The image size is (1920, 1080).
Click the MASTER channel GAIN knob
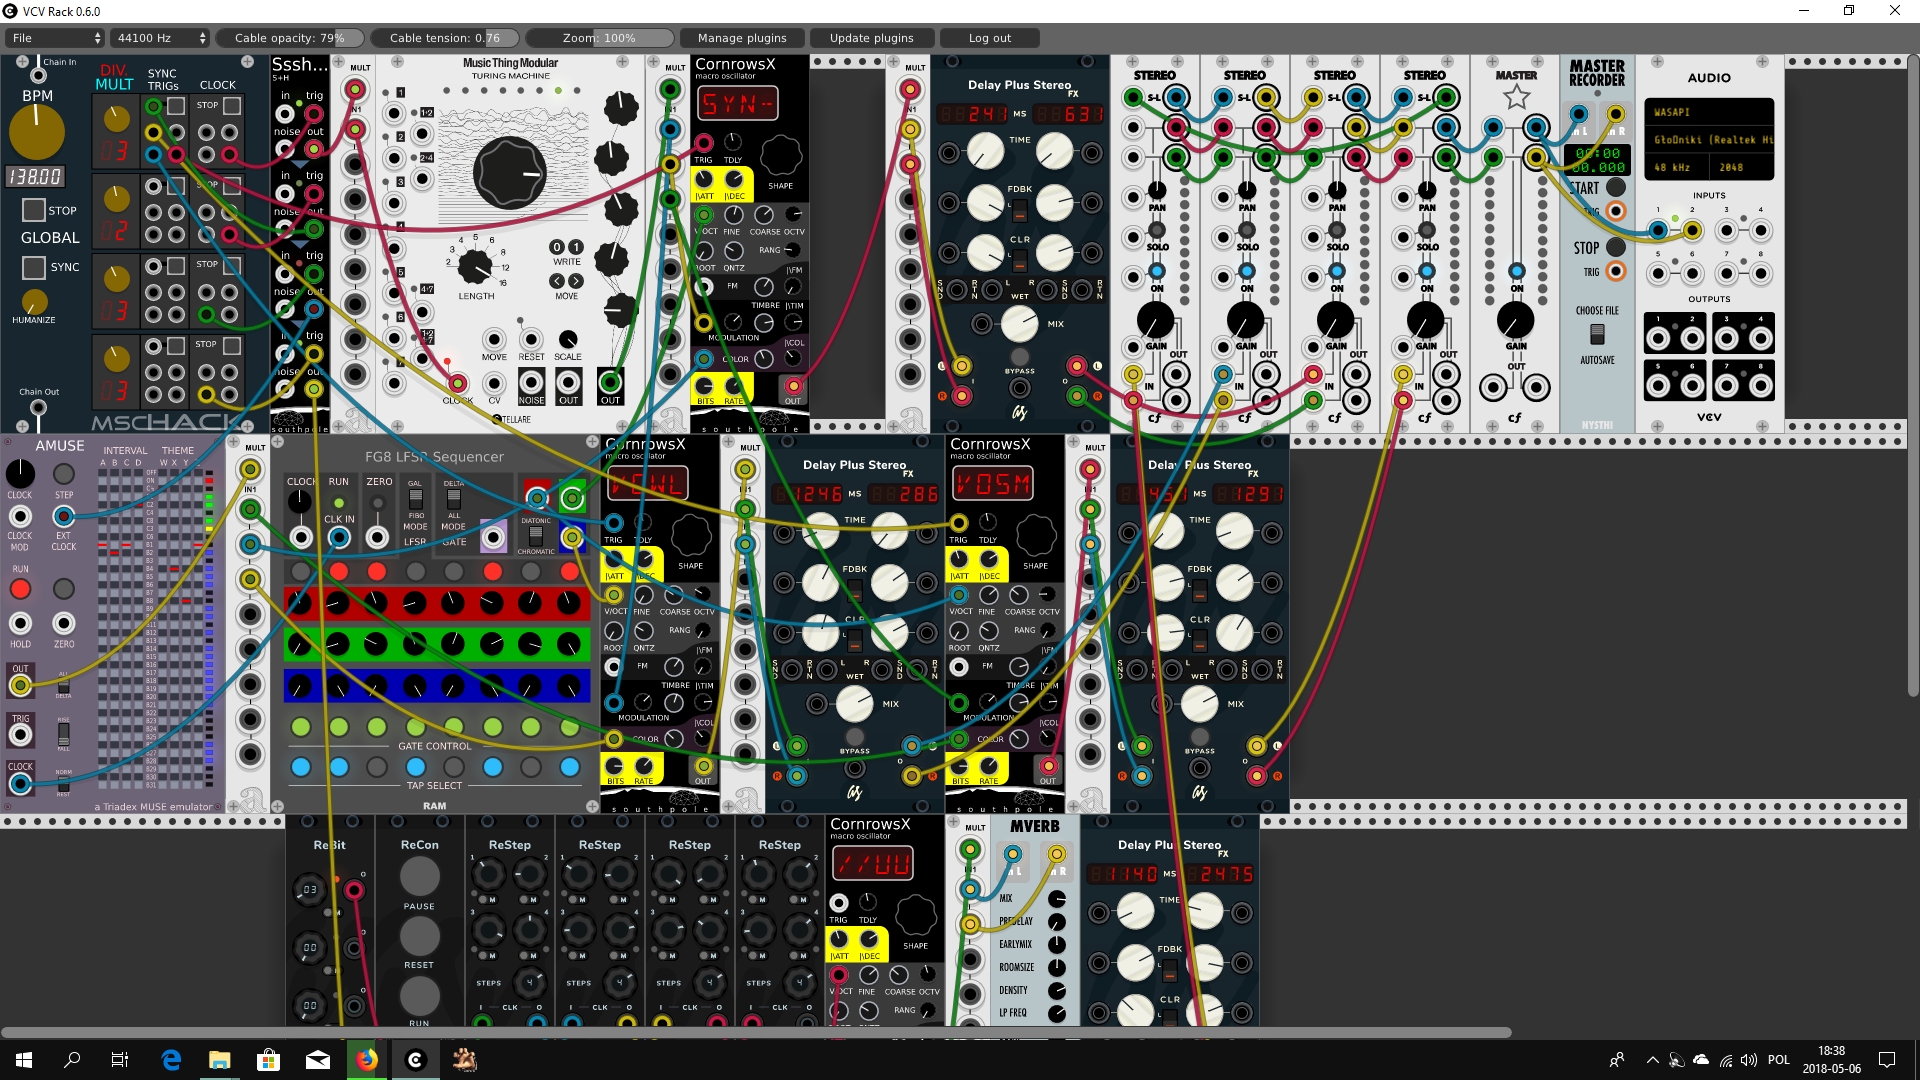[1516, 320]
